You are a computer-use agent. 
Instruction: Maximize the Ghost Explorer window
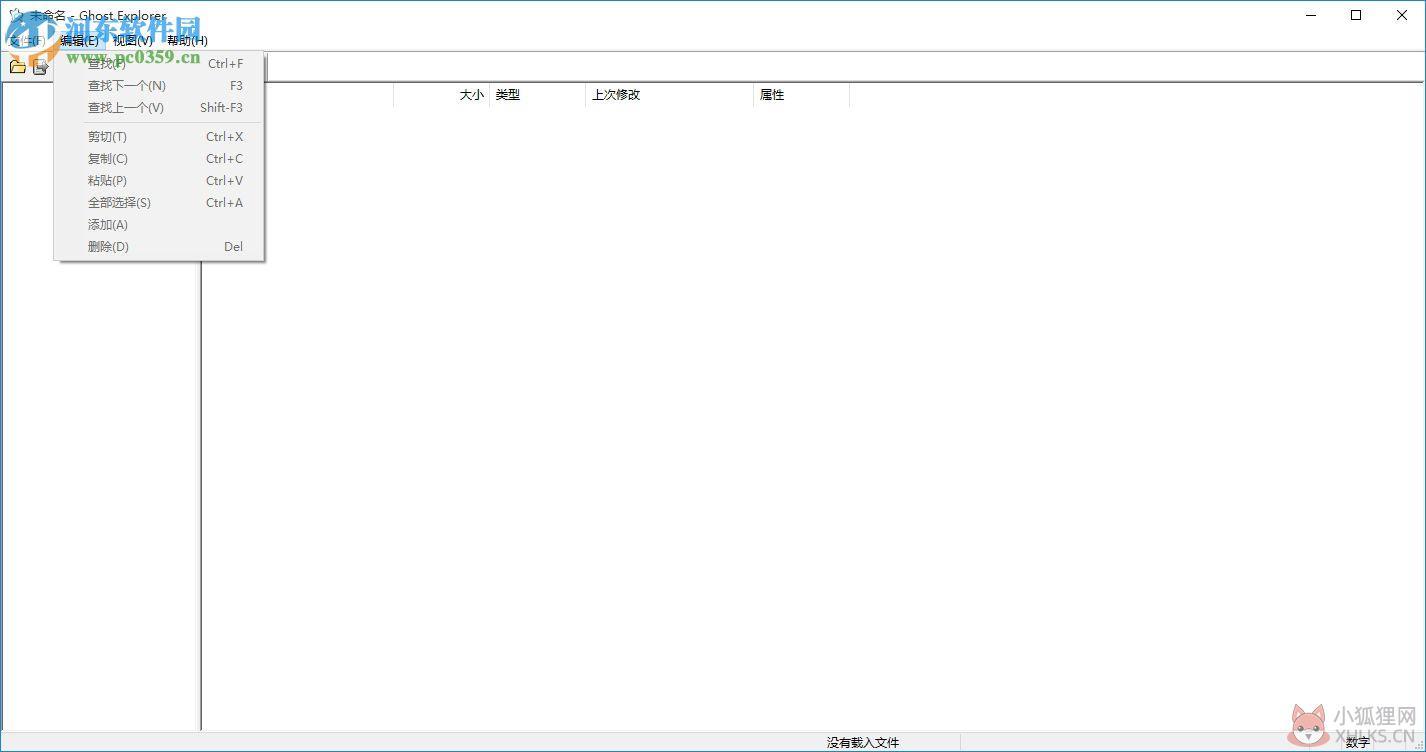pos(1356,15)
